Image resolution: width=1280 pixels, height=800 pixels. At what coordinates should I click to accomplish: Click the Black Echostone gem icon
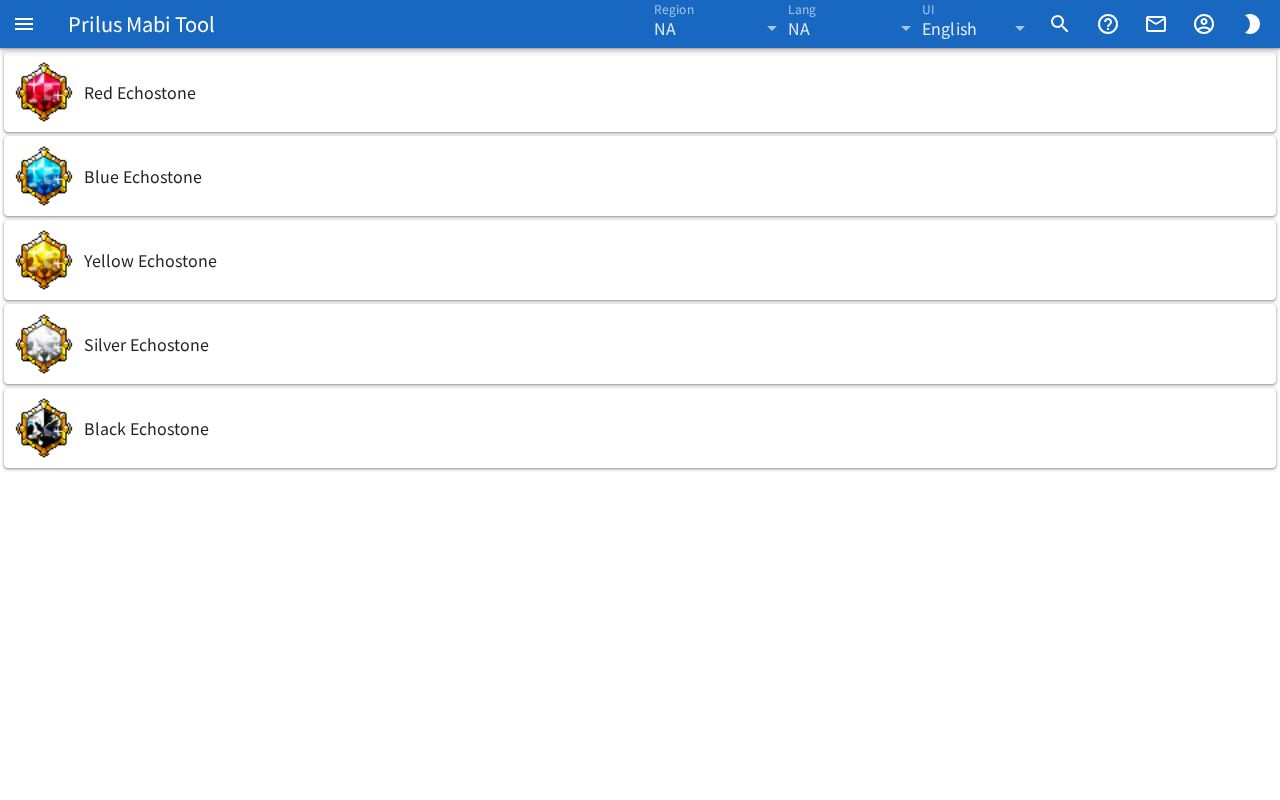[x=44, y=428]
